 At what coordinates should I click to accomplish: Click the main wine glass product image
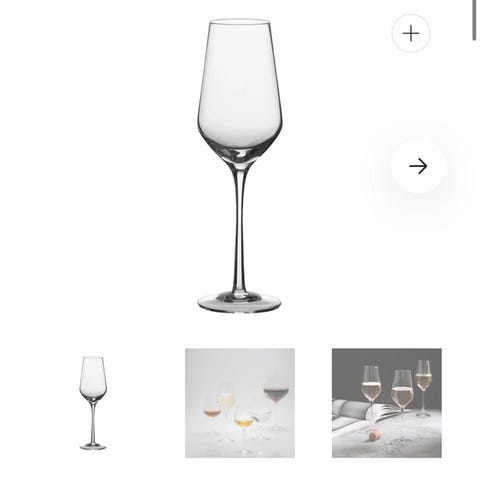[x=239, y=166]
